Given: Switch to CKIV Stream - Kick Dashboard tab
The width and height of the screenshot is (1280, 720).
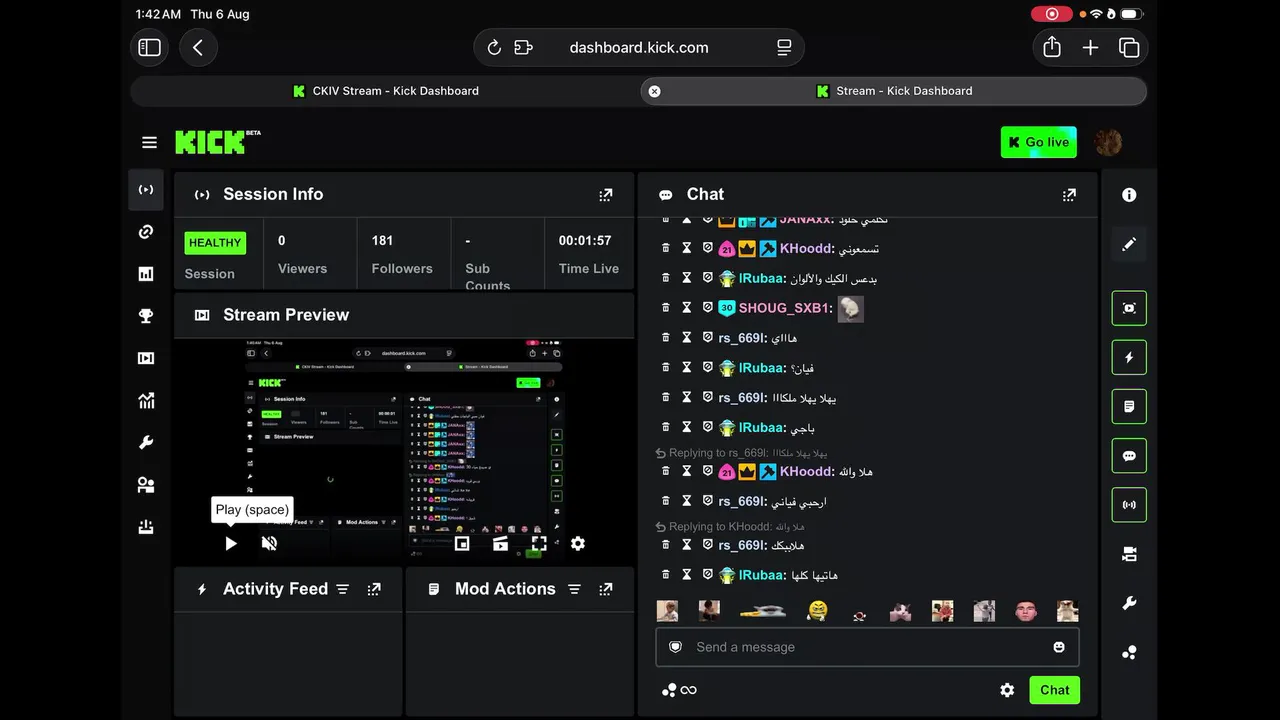Looking at the screenshot, I should click(x=385, y=91).
